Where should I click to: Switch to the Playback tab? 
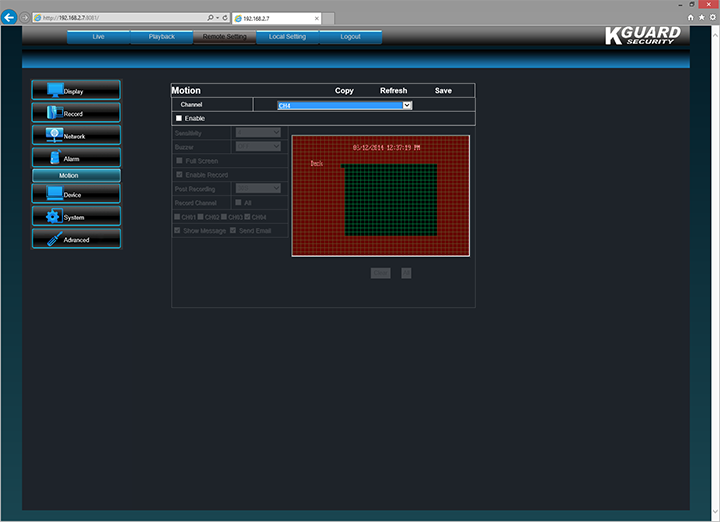click(161, 37)
